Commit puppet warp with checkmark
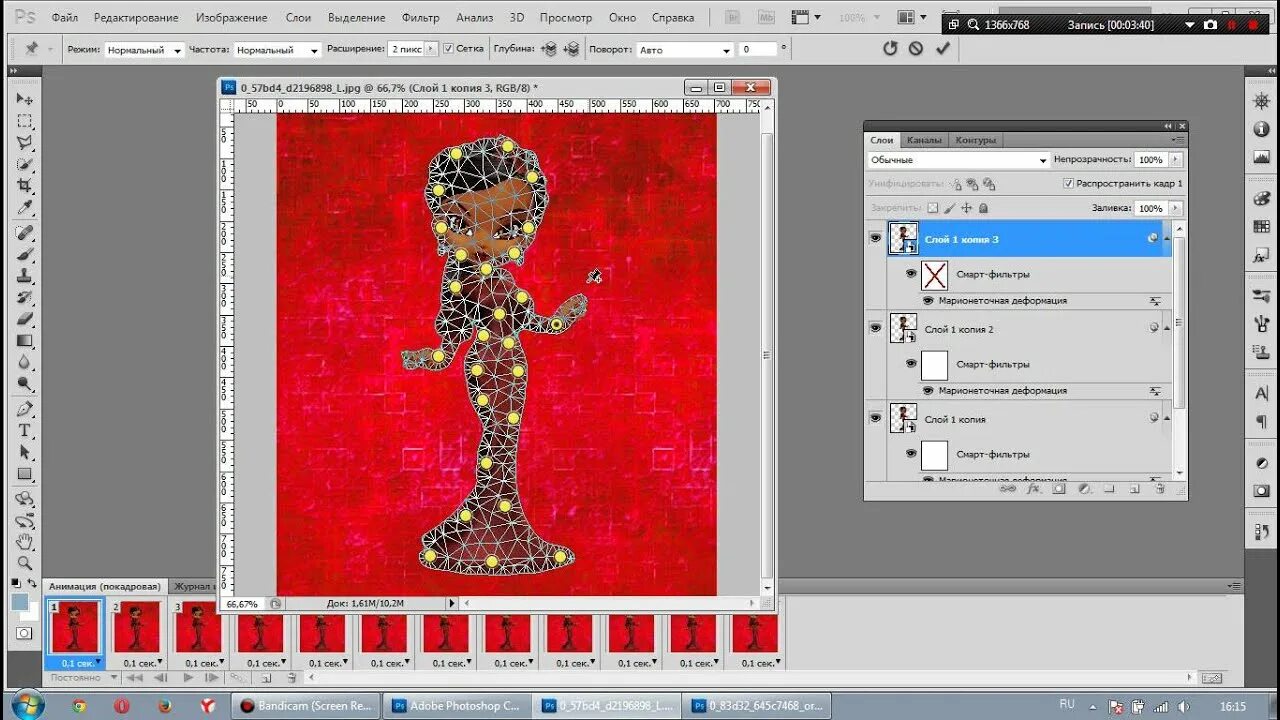This screenshot has width=1280, height=720. (942, 48)
